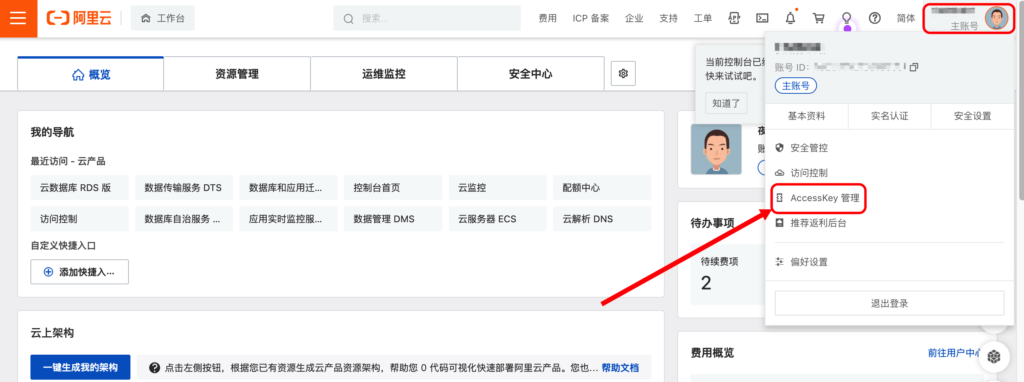1024x382 pixels.
Task: Open the 企业 menu
Action: click(x=634, y=18)
